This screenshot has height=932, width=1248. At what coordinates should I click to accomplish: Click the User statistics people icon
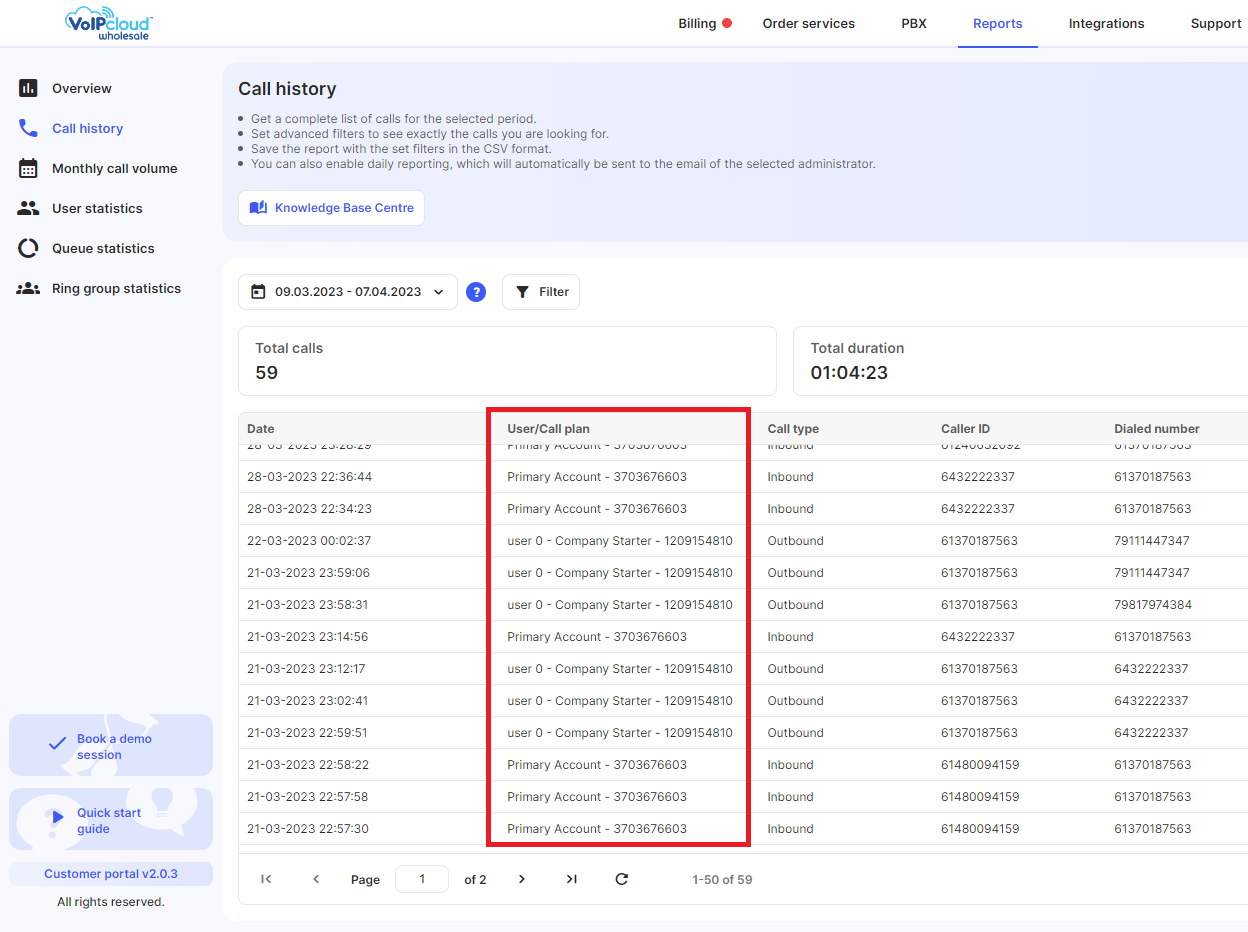point(28,208)
